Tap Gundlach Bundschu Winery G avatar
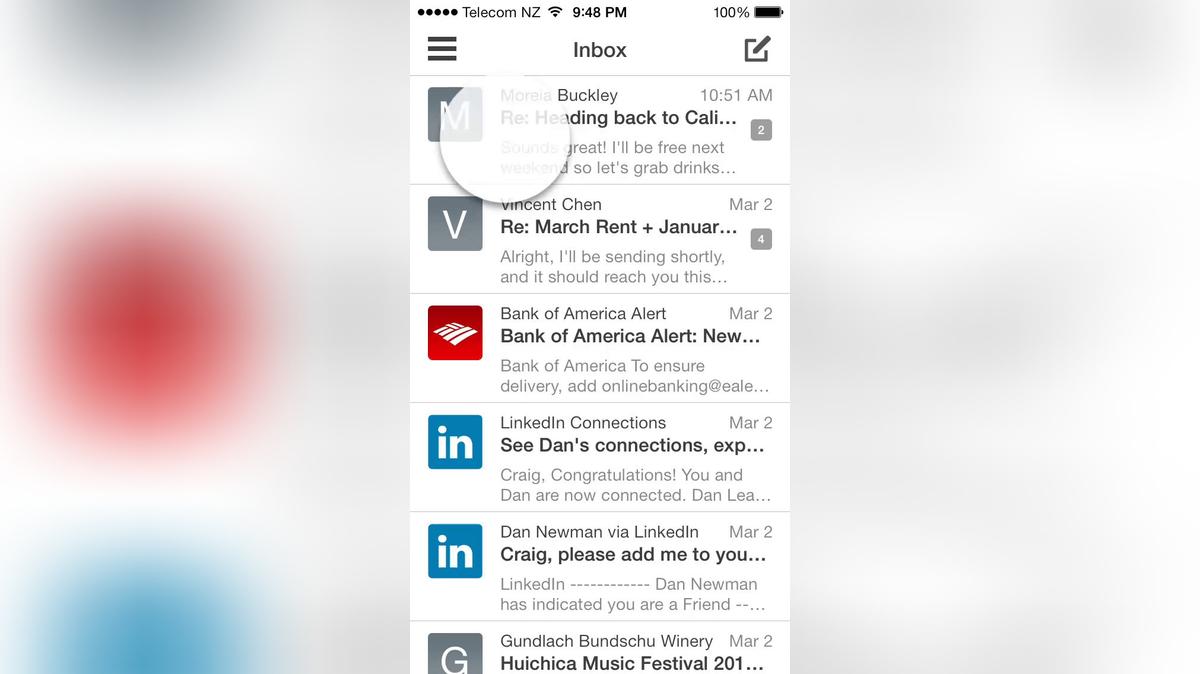The width and height of the screenshot is (1200, 674). click(x=455, y=653)
